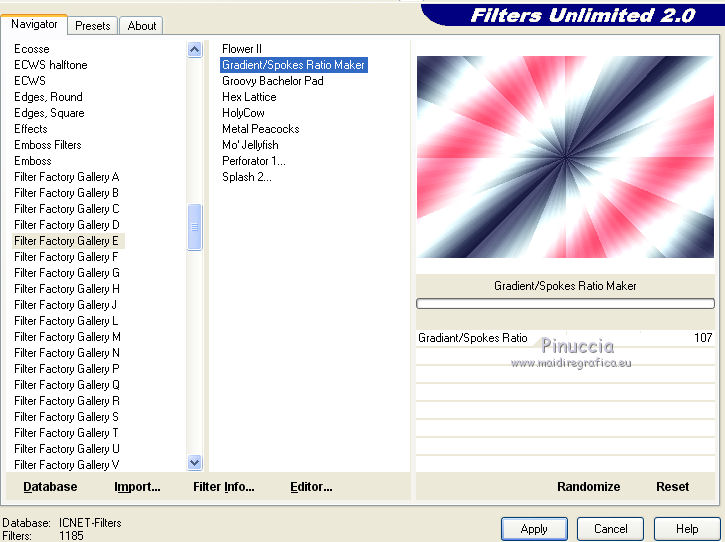
Task: Click the category list scrollbar thumb
Action: point(195,227)
